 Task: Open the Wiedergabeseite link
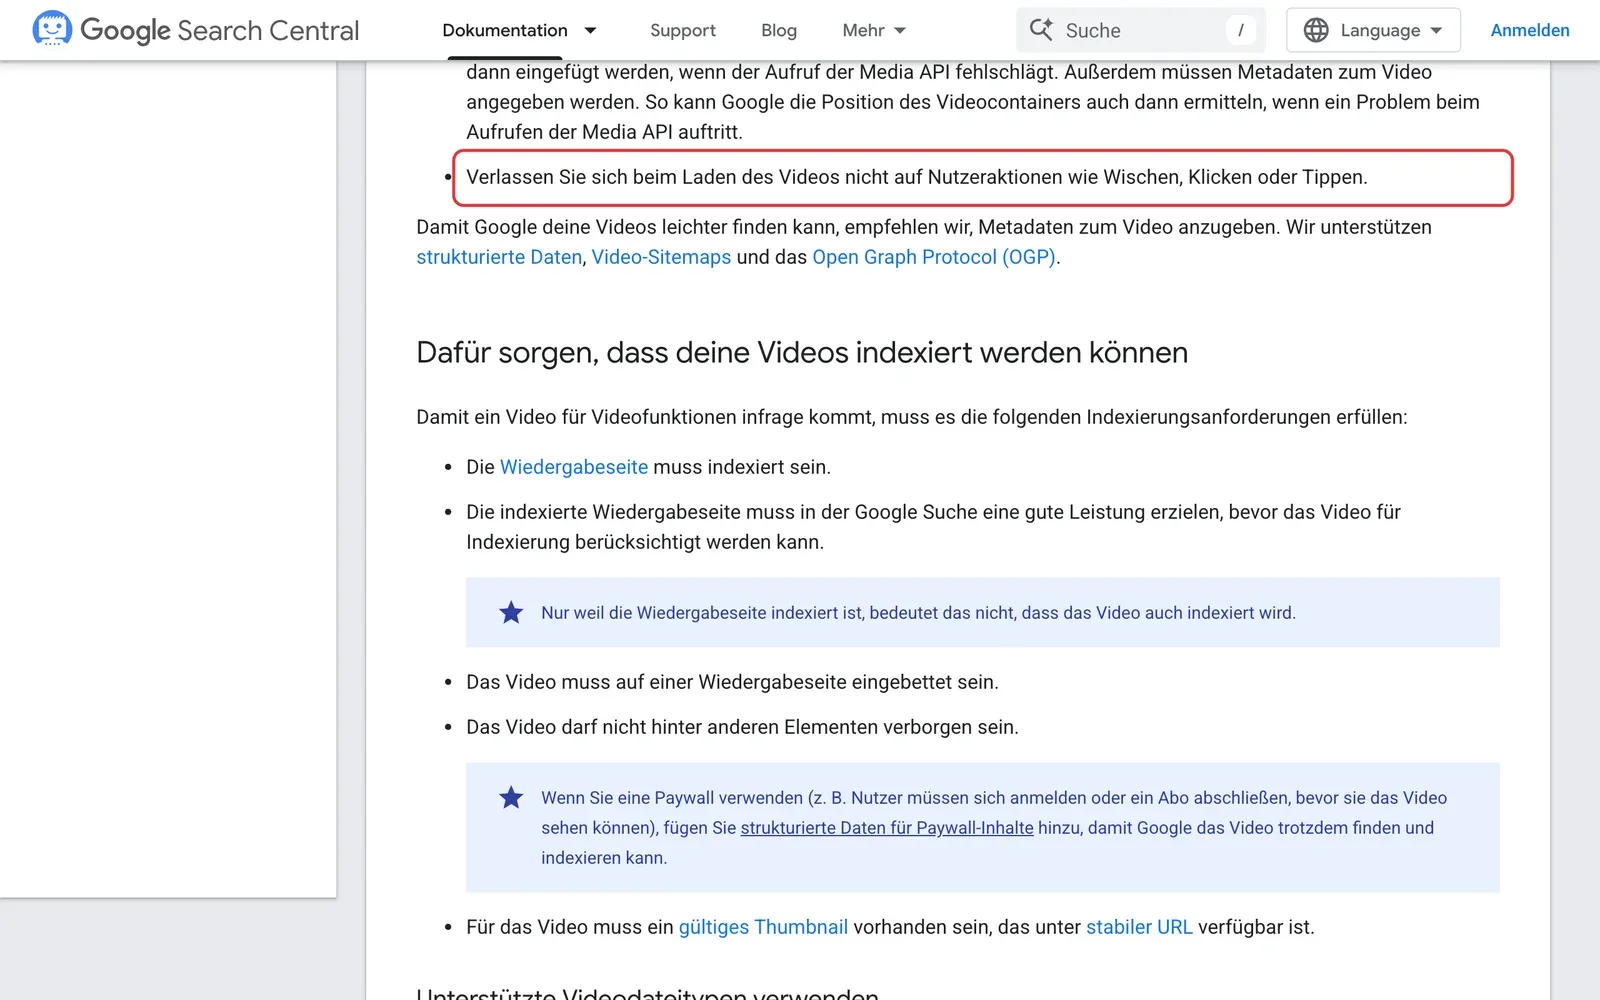tap(574, 467)
